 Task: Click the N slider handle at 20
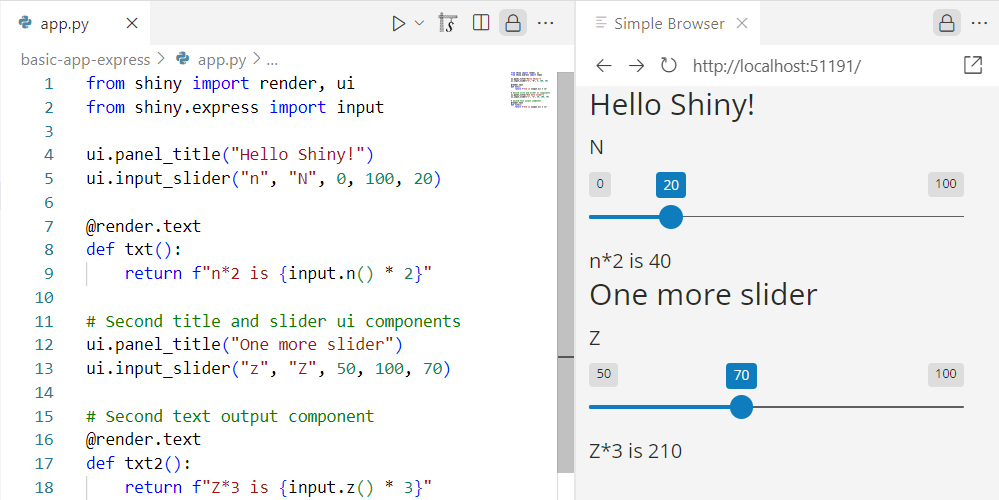pos(671,216)
